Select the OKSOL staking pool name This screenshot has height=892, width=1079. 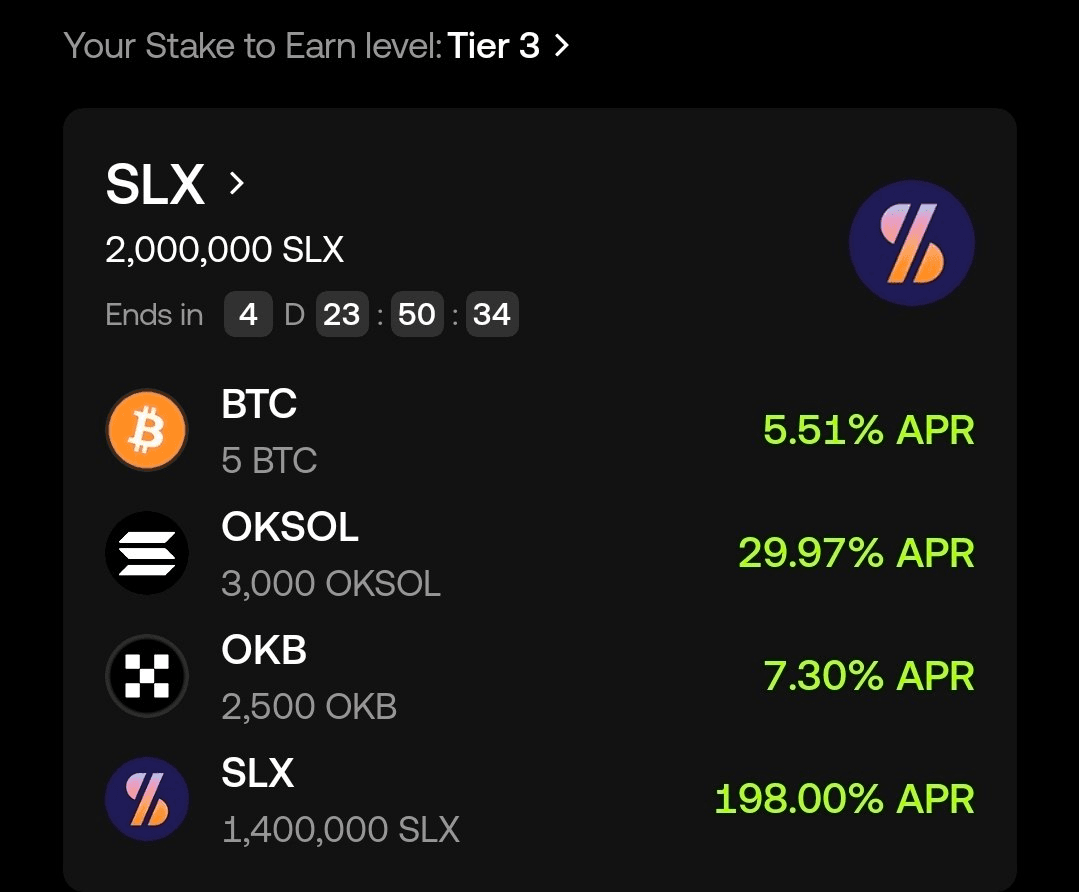coord(290,527)
